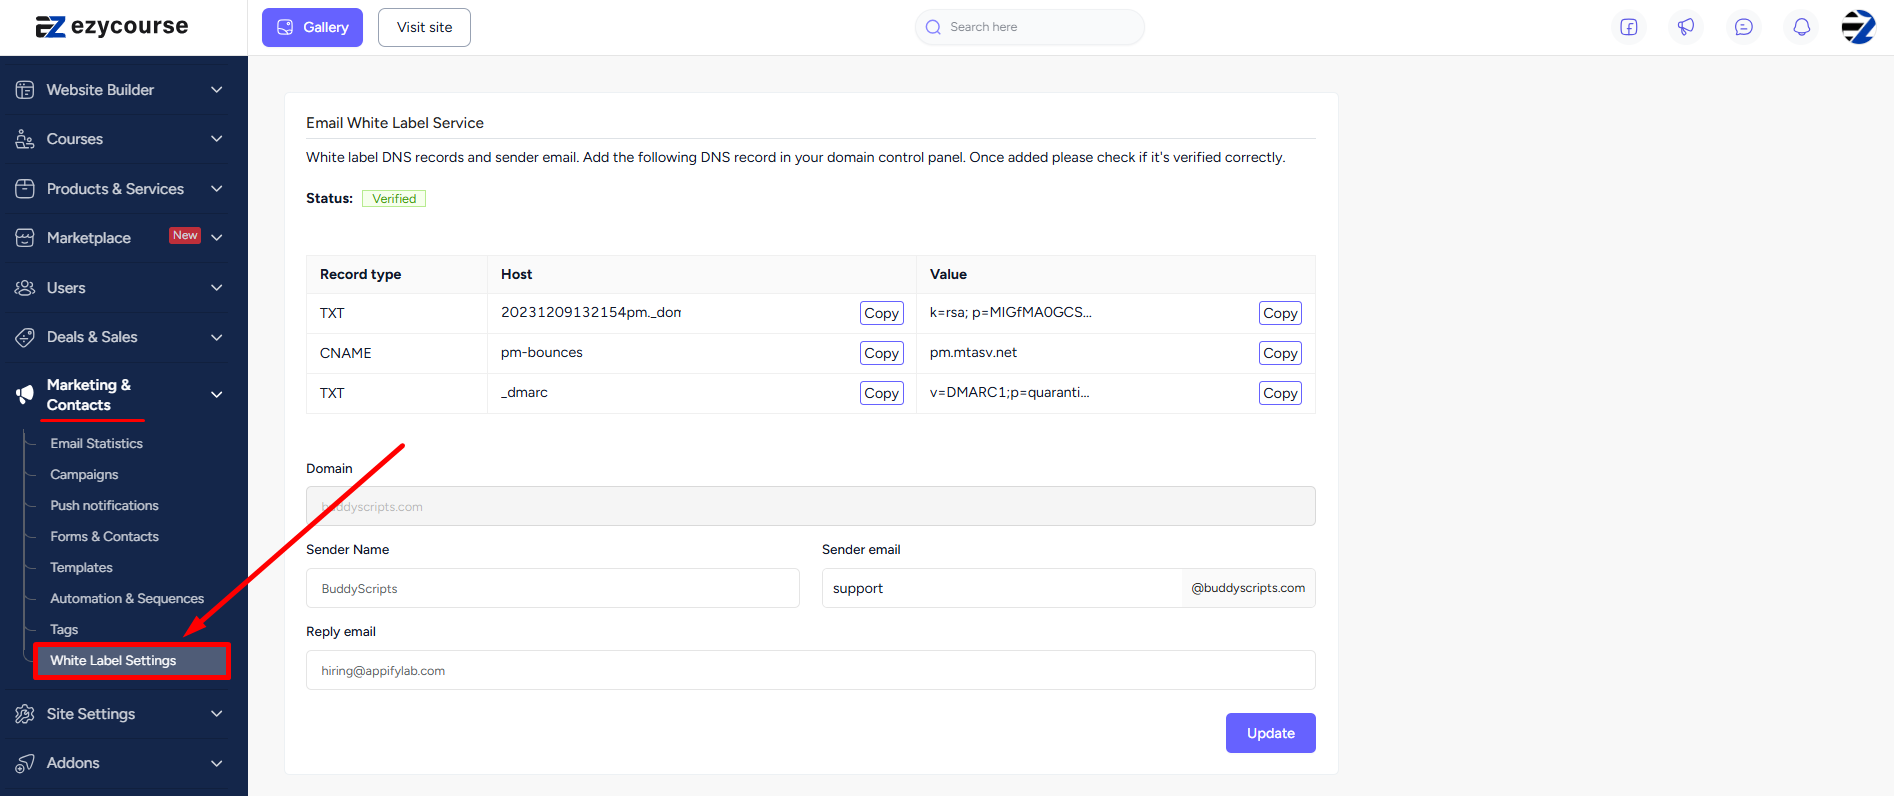Viewport: 1894px width, 796px height.
Task: Click the @buddyscripts.com suffix label
Action: (1248, 588)
